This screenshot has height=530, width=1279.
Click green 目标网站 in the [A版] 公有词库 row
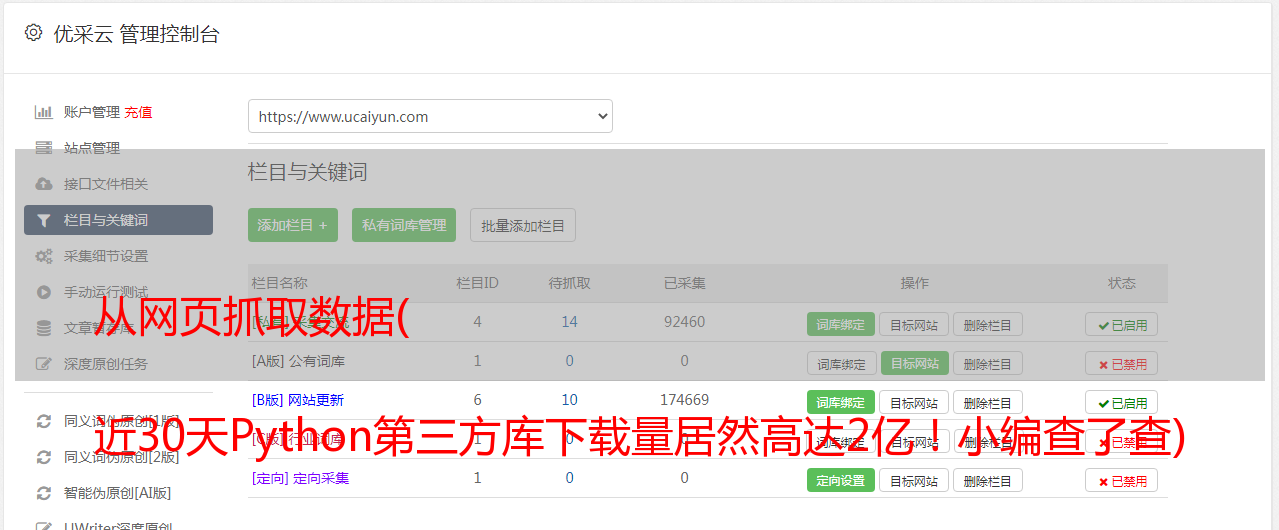[914, 363]
